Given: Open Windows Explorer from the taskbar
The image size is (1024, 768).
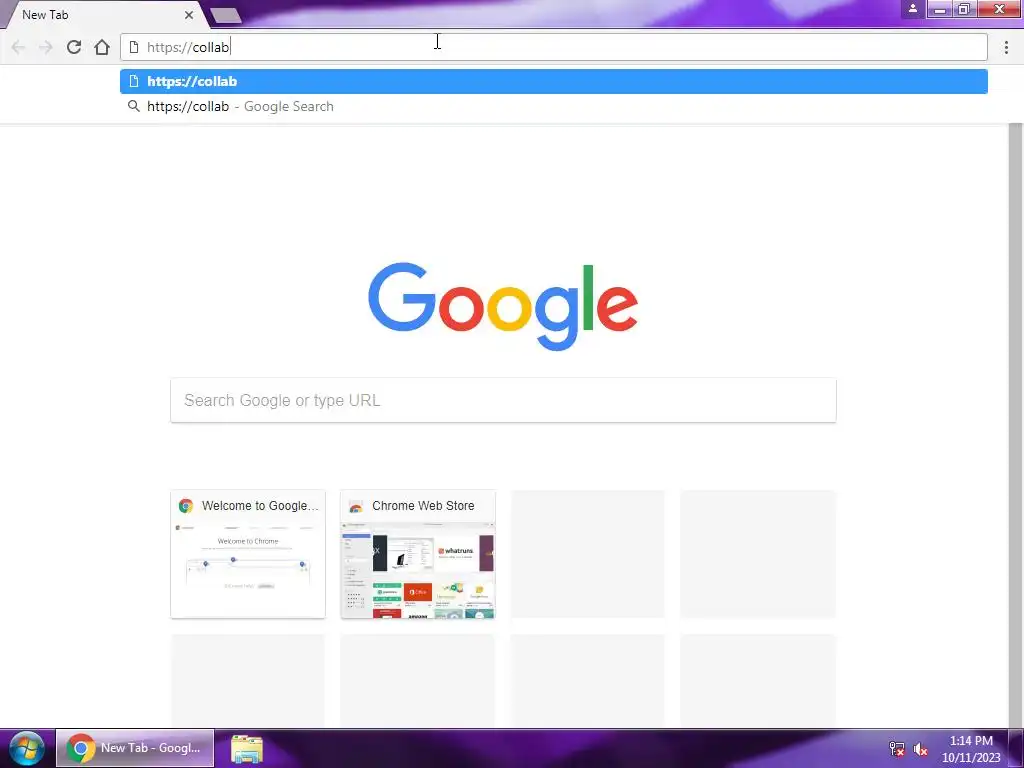Looking at the screenshot, I should point(247,749).
